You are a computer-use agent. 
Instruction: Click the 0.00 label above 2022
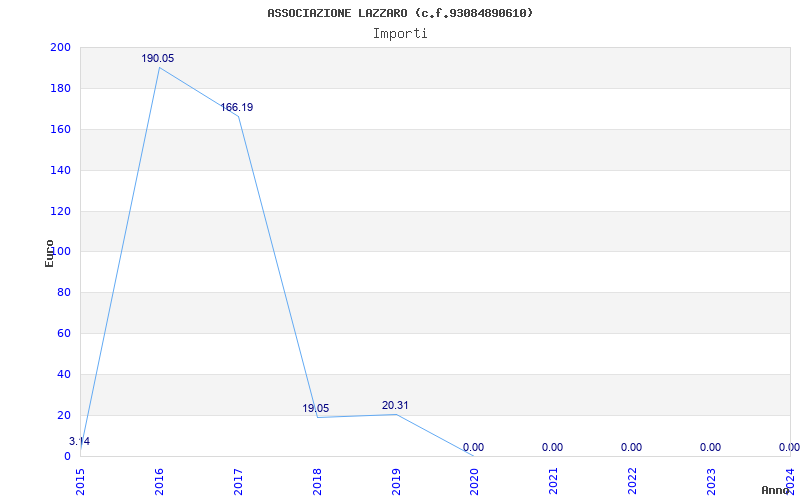point(632,447)
